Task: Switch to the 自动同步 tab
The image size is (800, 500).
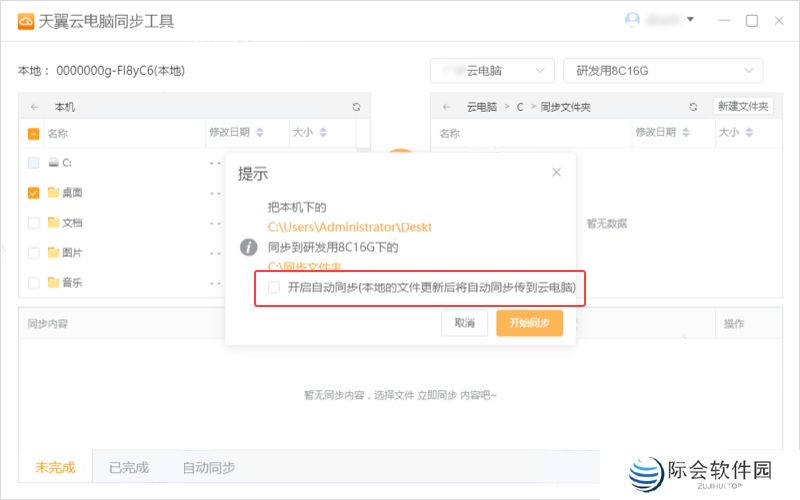Action: coord(209,467)
